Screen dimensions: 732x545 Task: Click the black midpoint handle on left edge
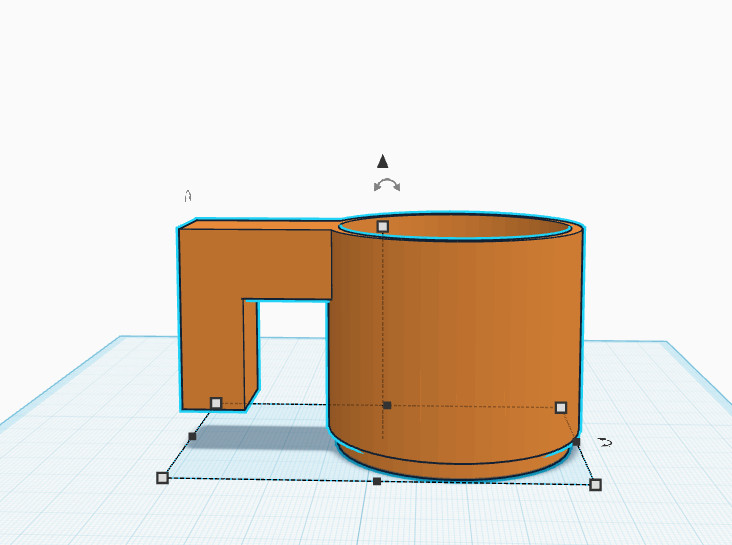192,437
